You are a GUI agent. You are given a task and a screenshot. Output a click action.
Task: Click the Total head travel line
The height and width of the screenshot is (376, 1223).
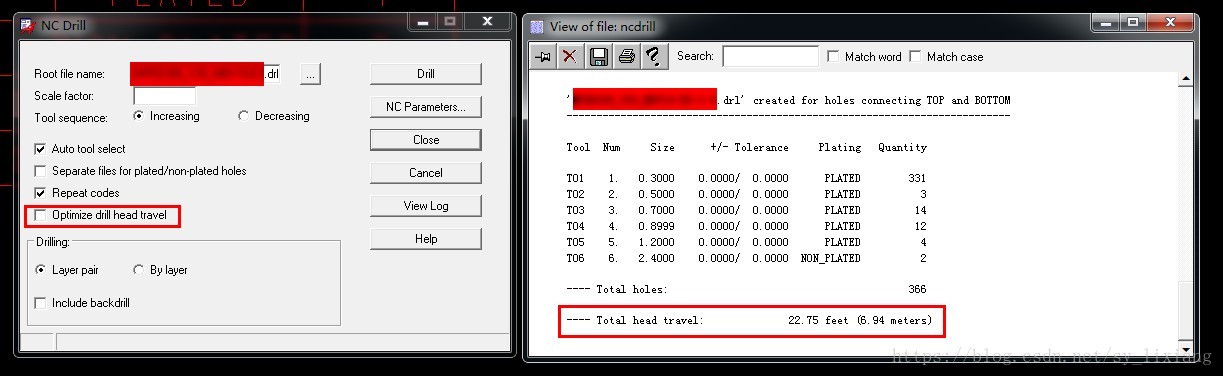(750, 321)
